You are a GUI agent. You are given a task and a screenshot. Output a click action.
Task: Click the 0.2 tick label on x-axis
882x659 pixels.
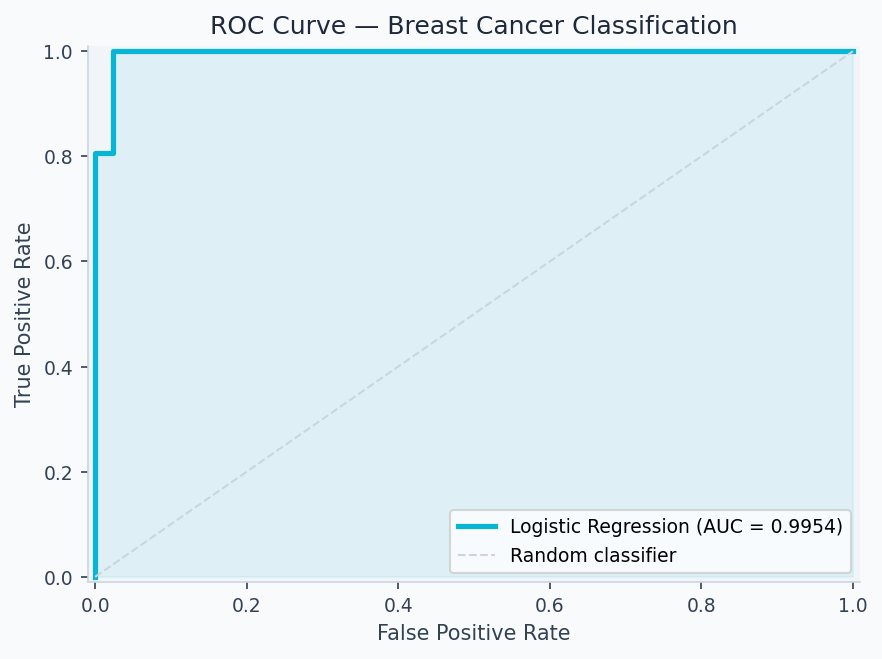click(246, 604)
